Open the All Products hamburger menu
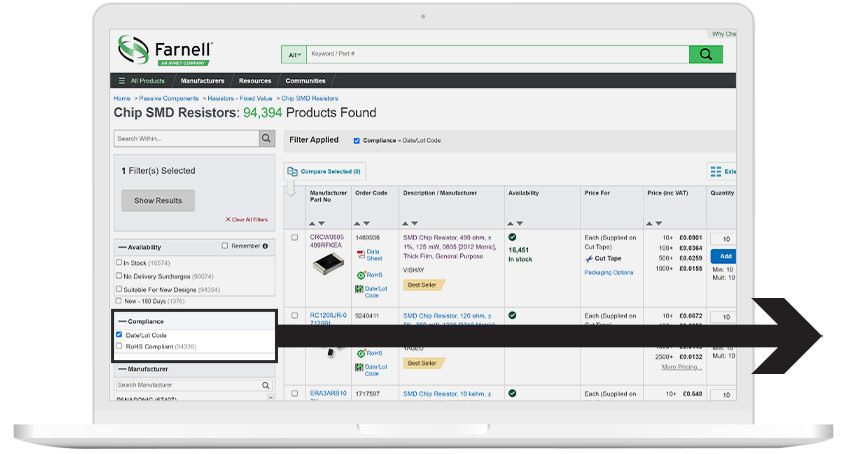Screen dimensions: 850x454 141,81
